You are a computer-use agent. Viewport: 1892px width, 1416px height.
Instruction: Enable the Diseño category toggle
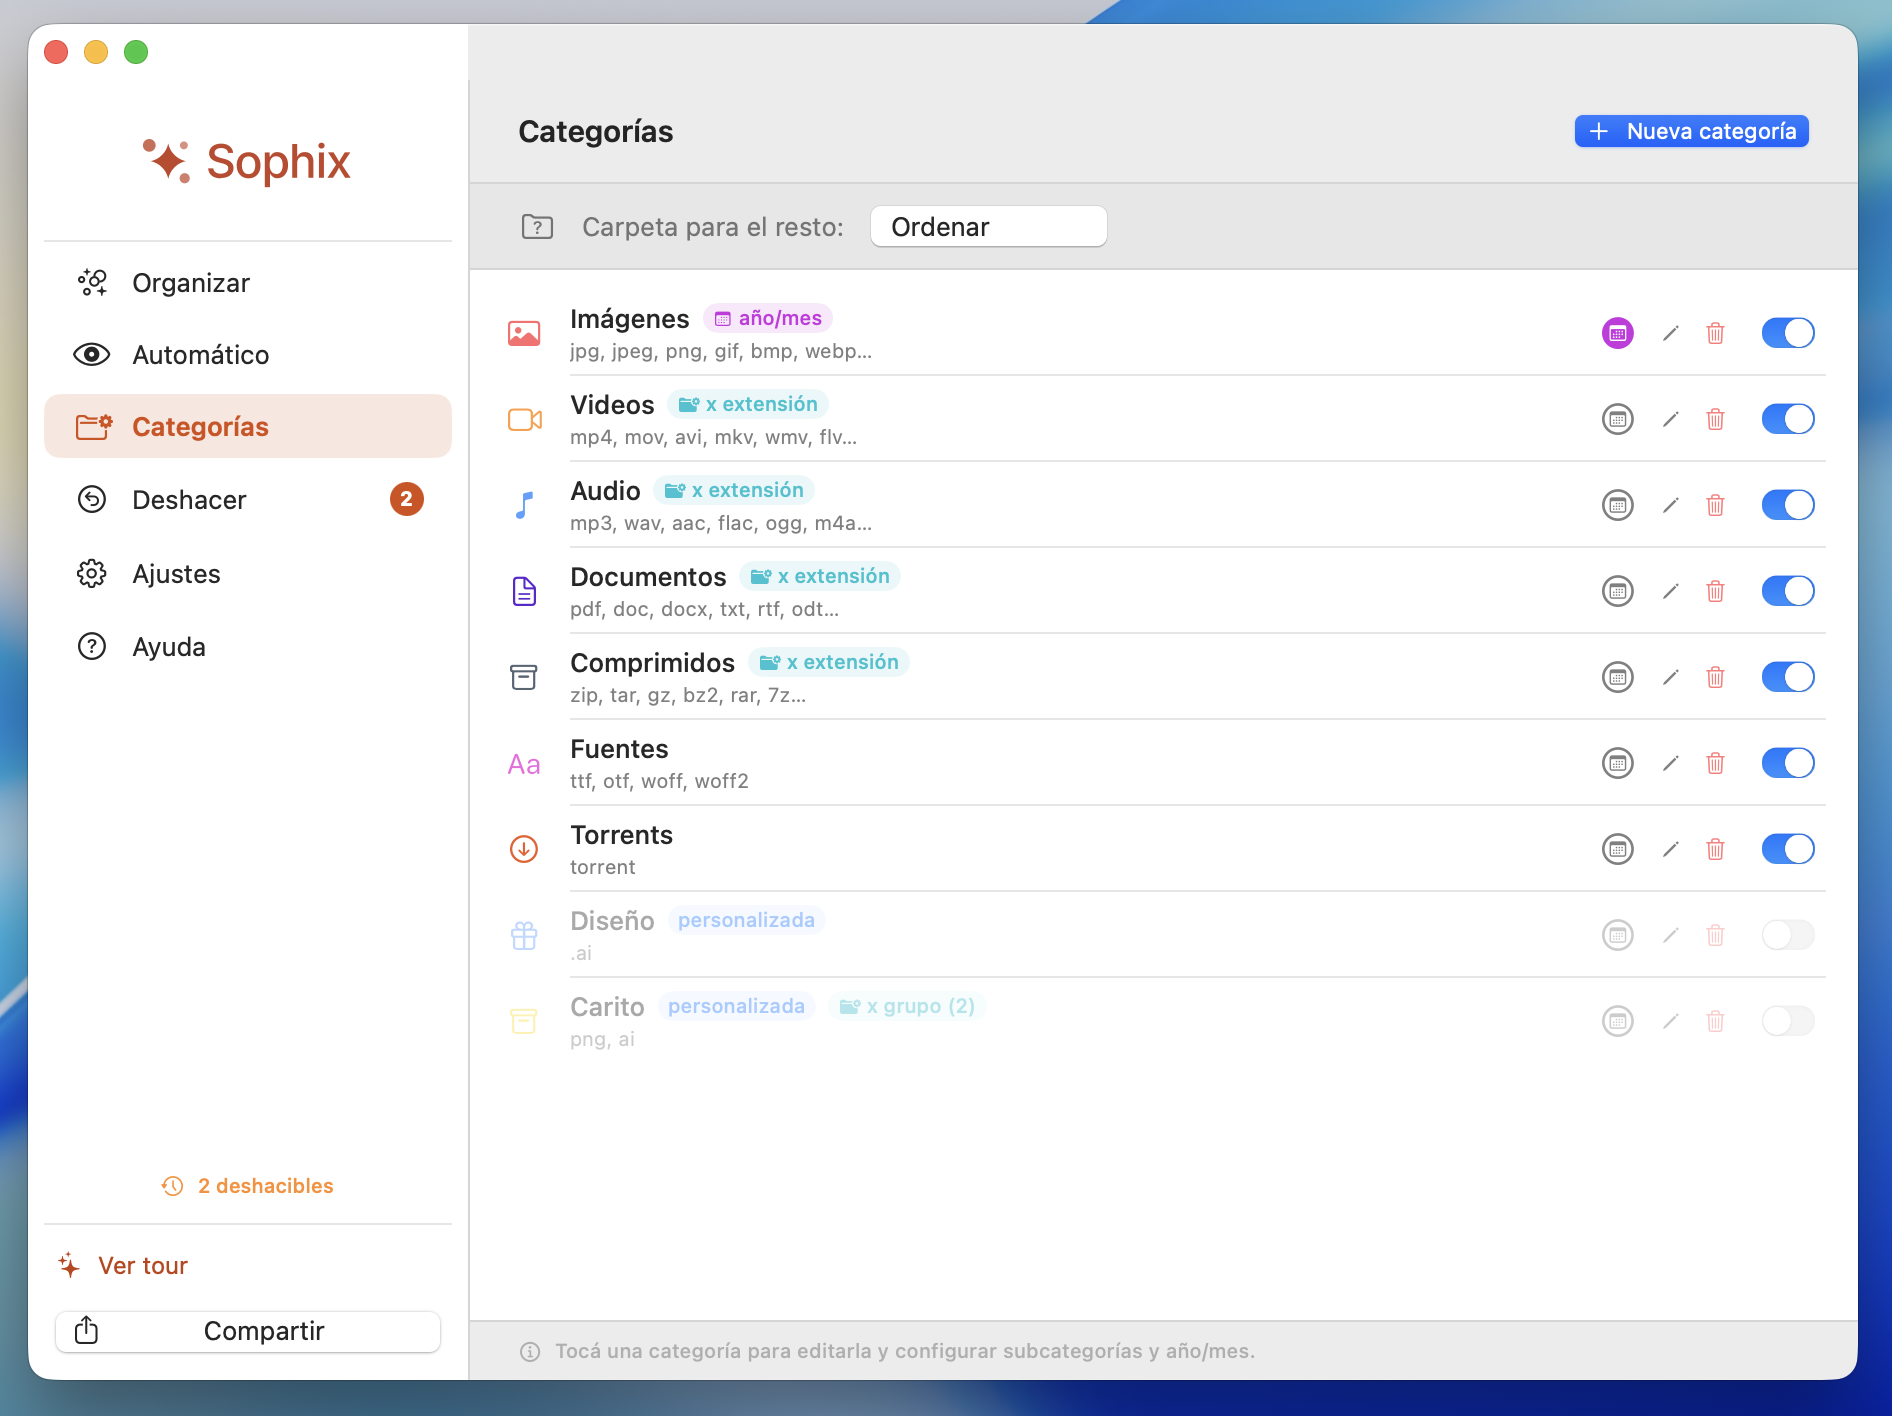tap(1788, 935)
